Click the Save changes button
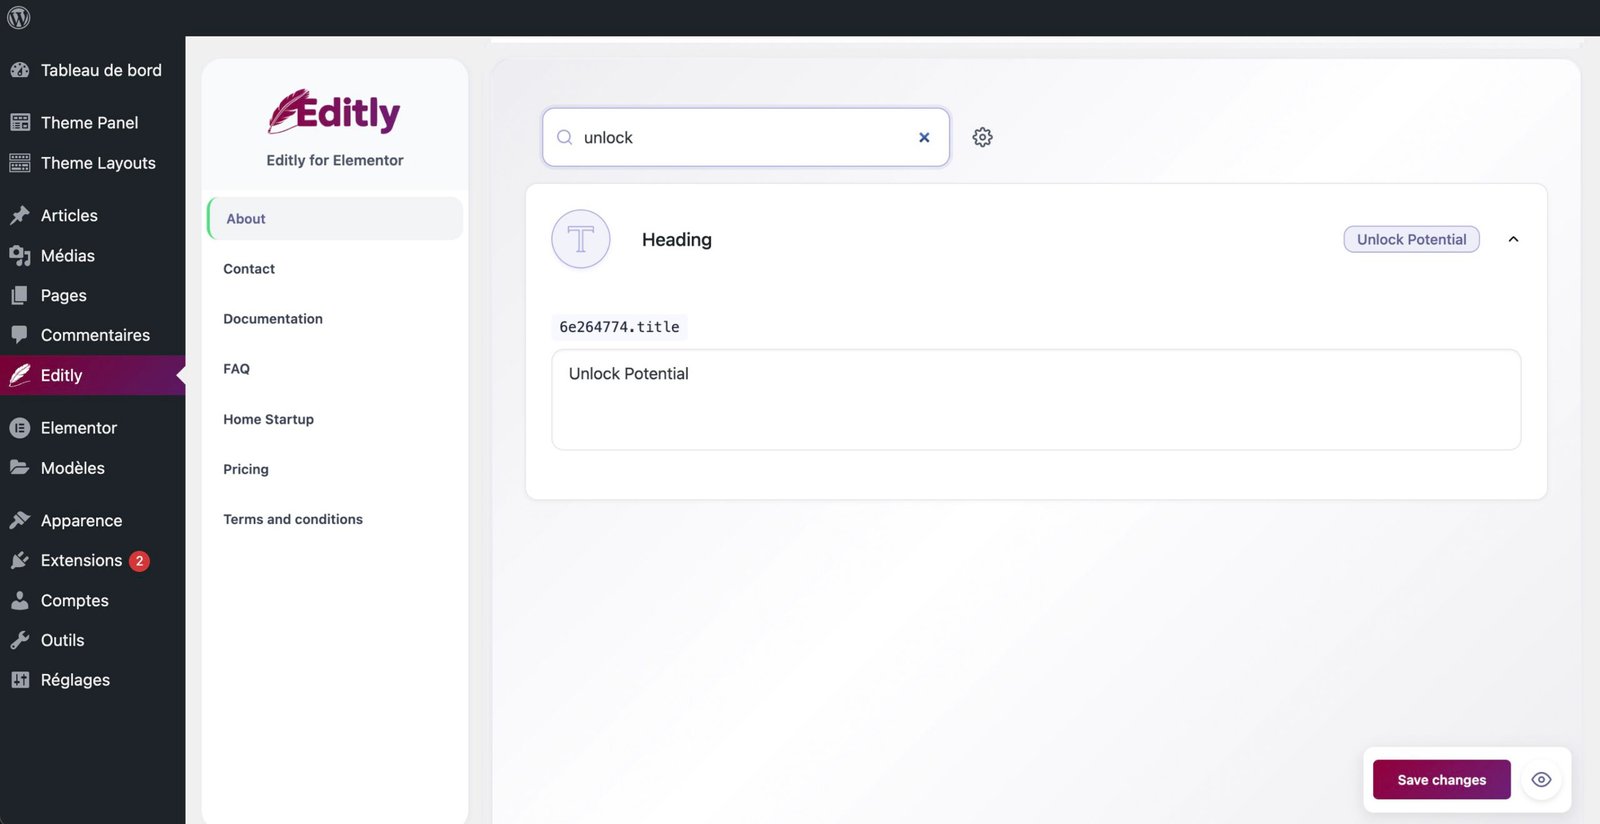 point(1441,780)
